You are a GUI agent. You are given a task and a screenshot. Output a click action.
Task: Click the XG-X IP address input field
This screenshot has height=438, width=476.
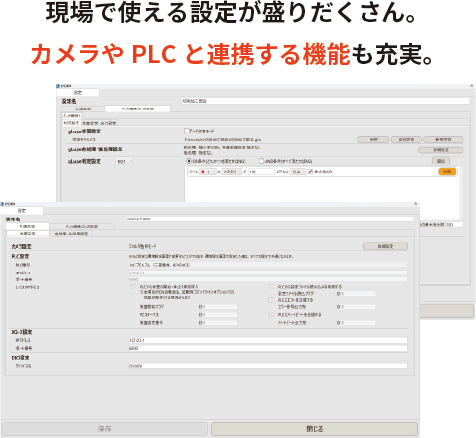pos(268,340)
